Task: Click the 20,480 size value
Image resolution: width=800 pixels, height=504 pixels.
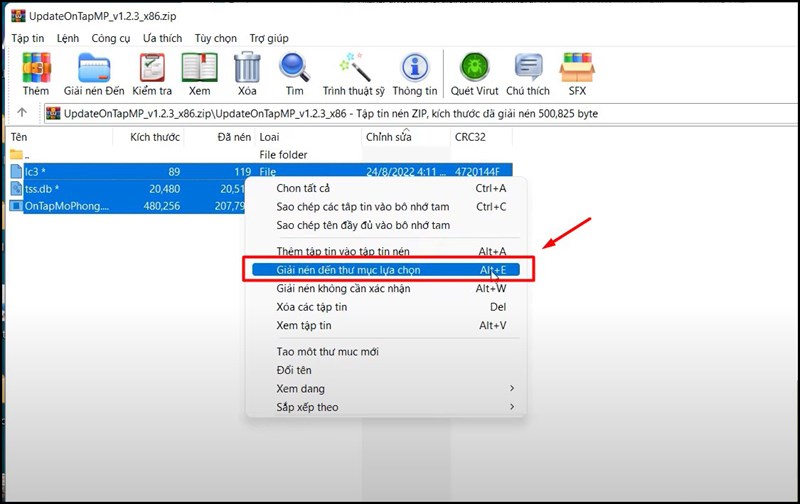Action: pos(165,189)
